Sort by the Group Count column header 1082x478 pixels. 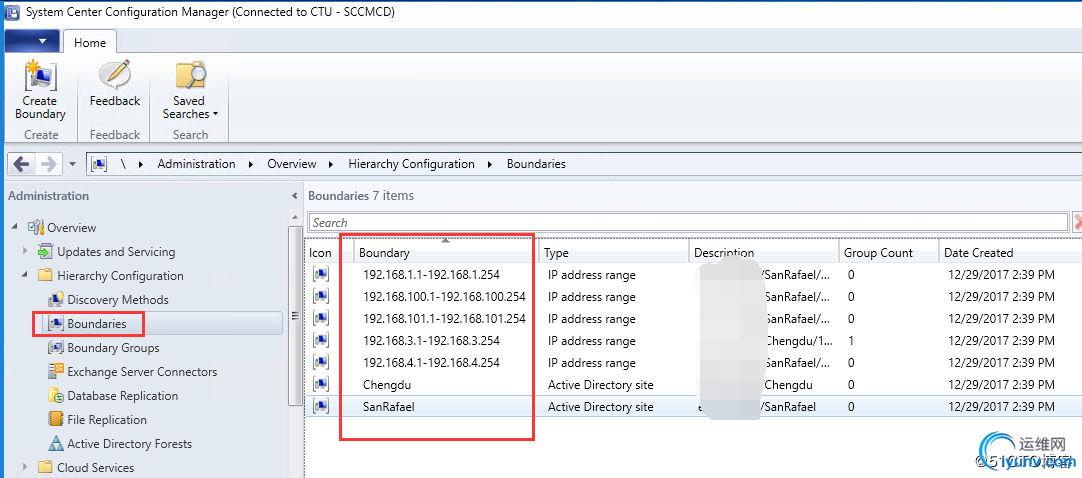889,252
